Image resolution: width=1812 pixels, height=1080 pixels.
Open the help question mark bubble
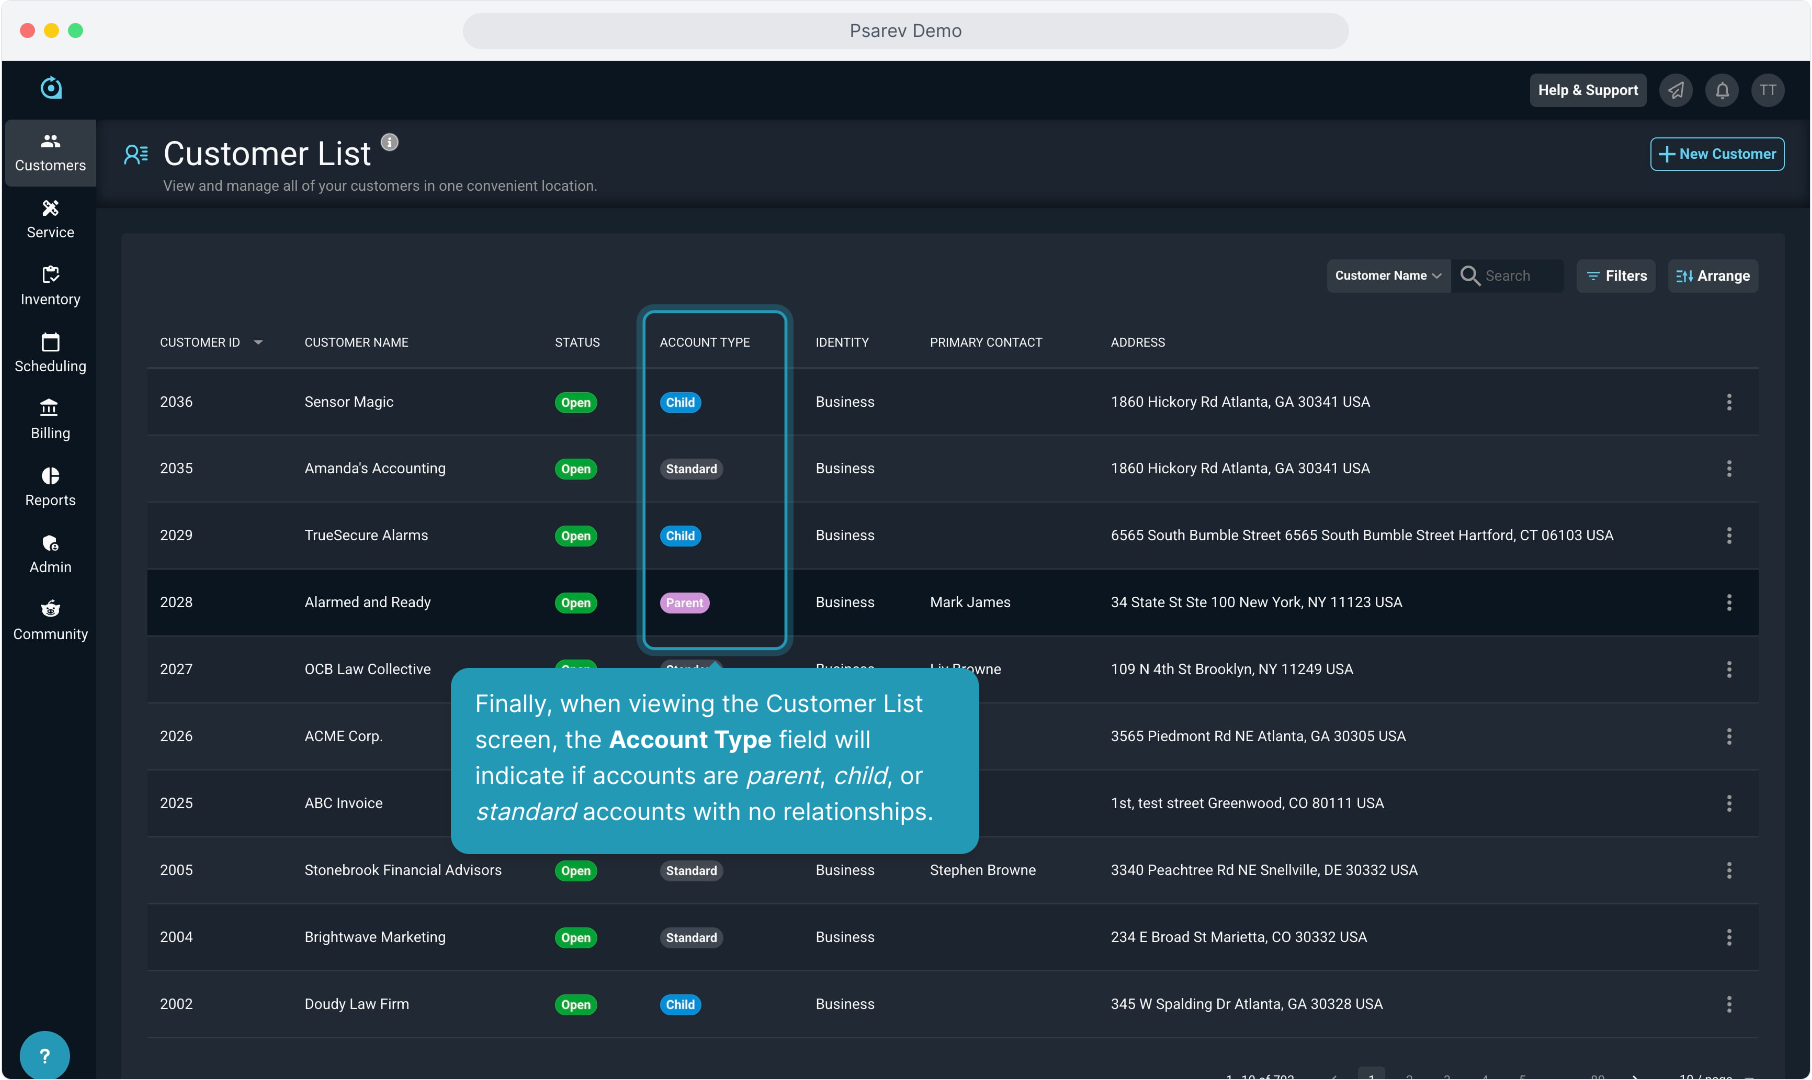[44, 1055]
